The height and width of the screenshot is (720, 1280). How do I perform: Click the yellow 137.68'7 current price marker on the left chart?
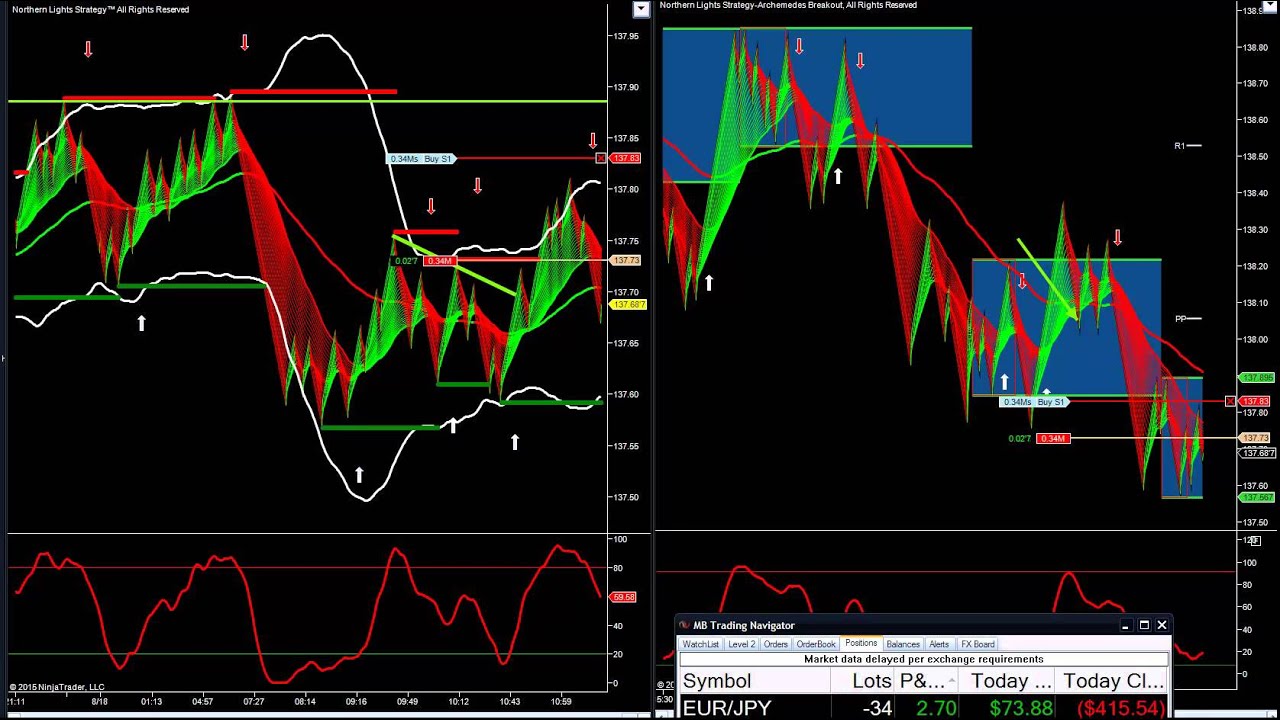pos(629,304)
